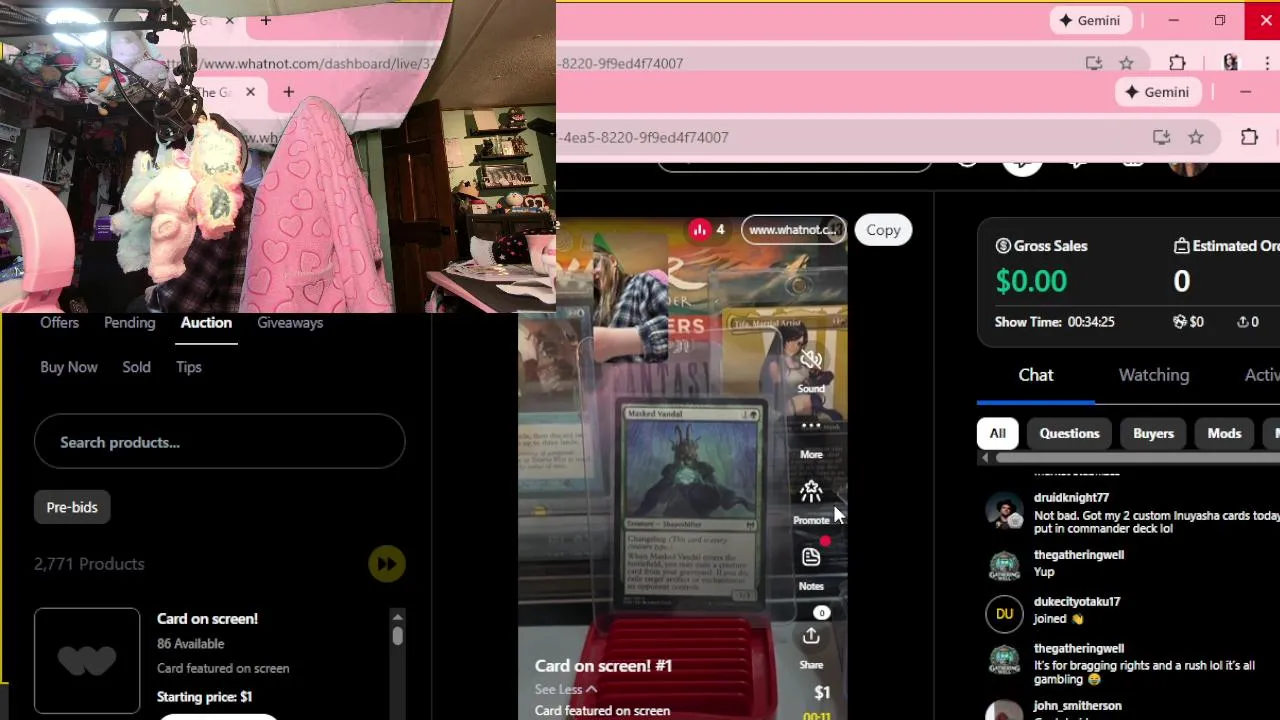Bookmark page with star in lower window
This screenshot has width=1280, height=720.
tap(1196, 137)
